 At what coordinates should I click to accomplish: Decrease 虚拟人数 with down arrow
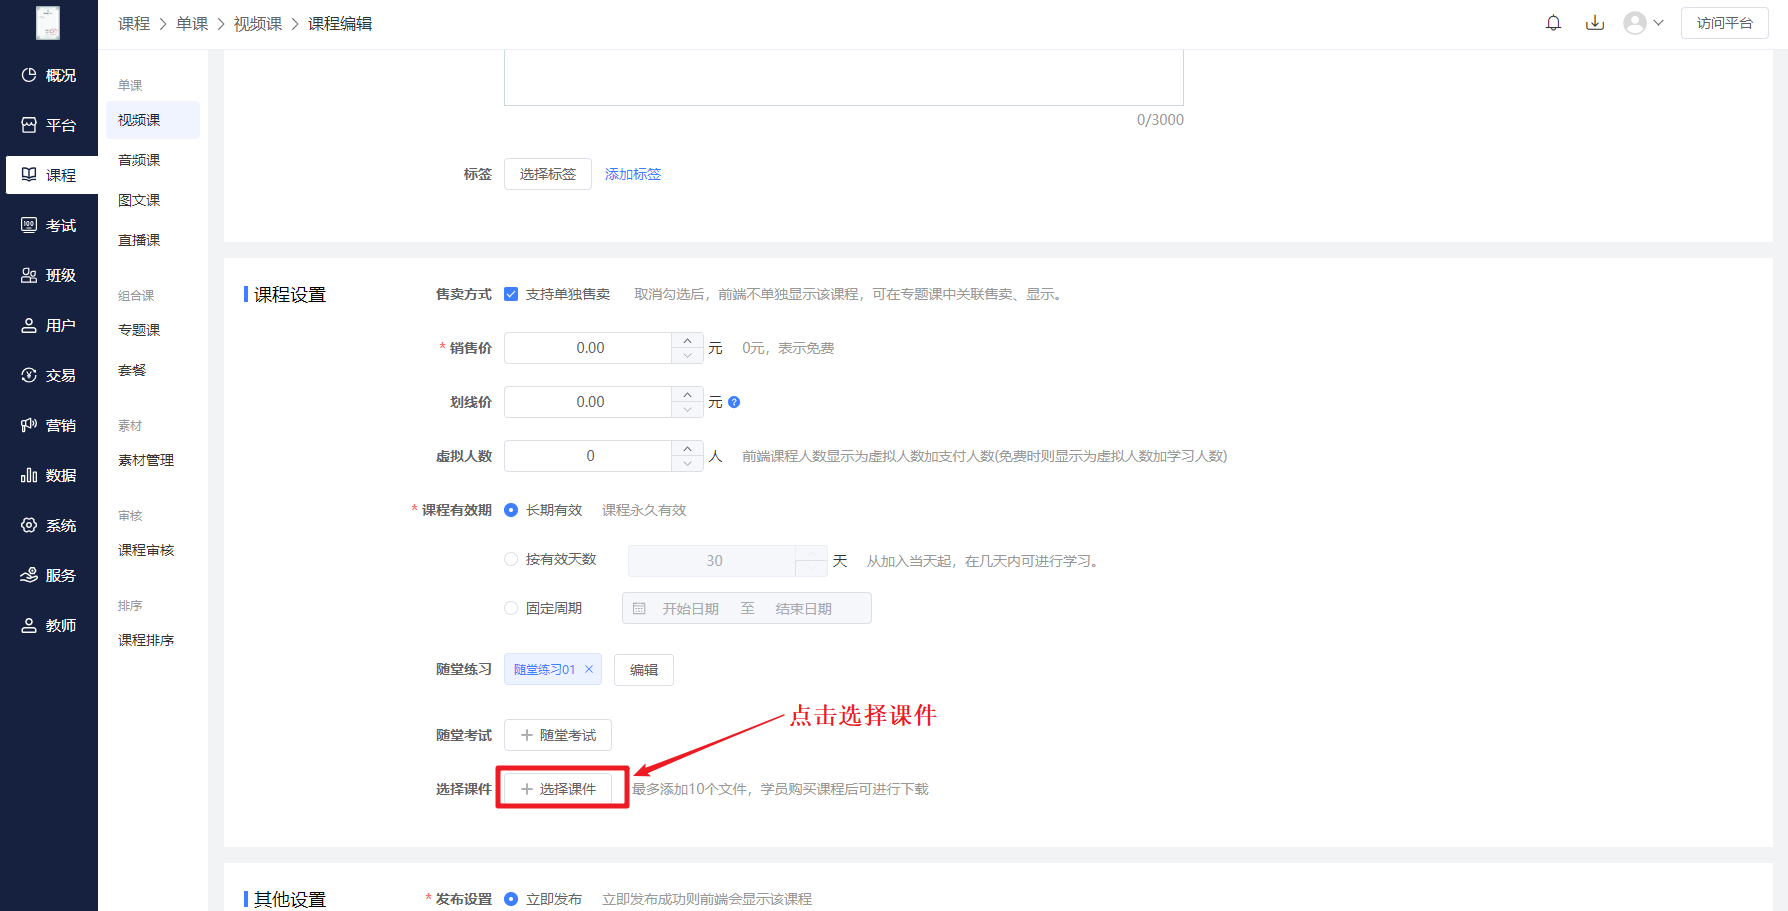point(687,464)
